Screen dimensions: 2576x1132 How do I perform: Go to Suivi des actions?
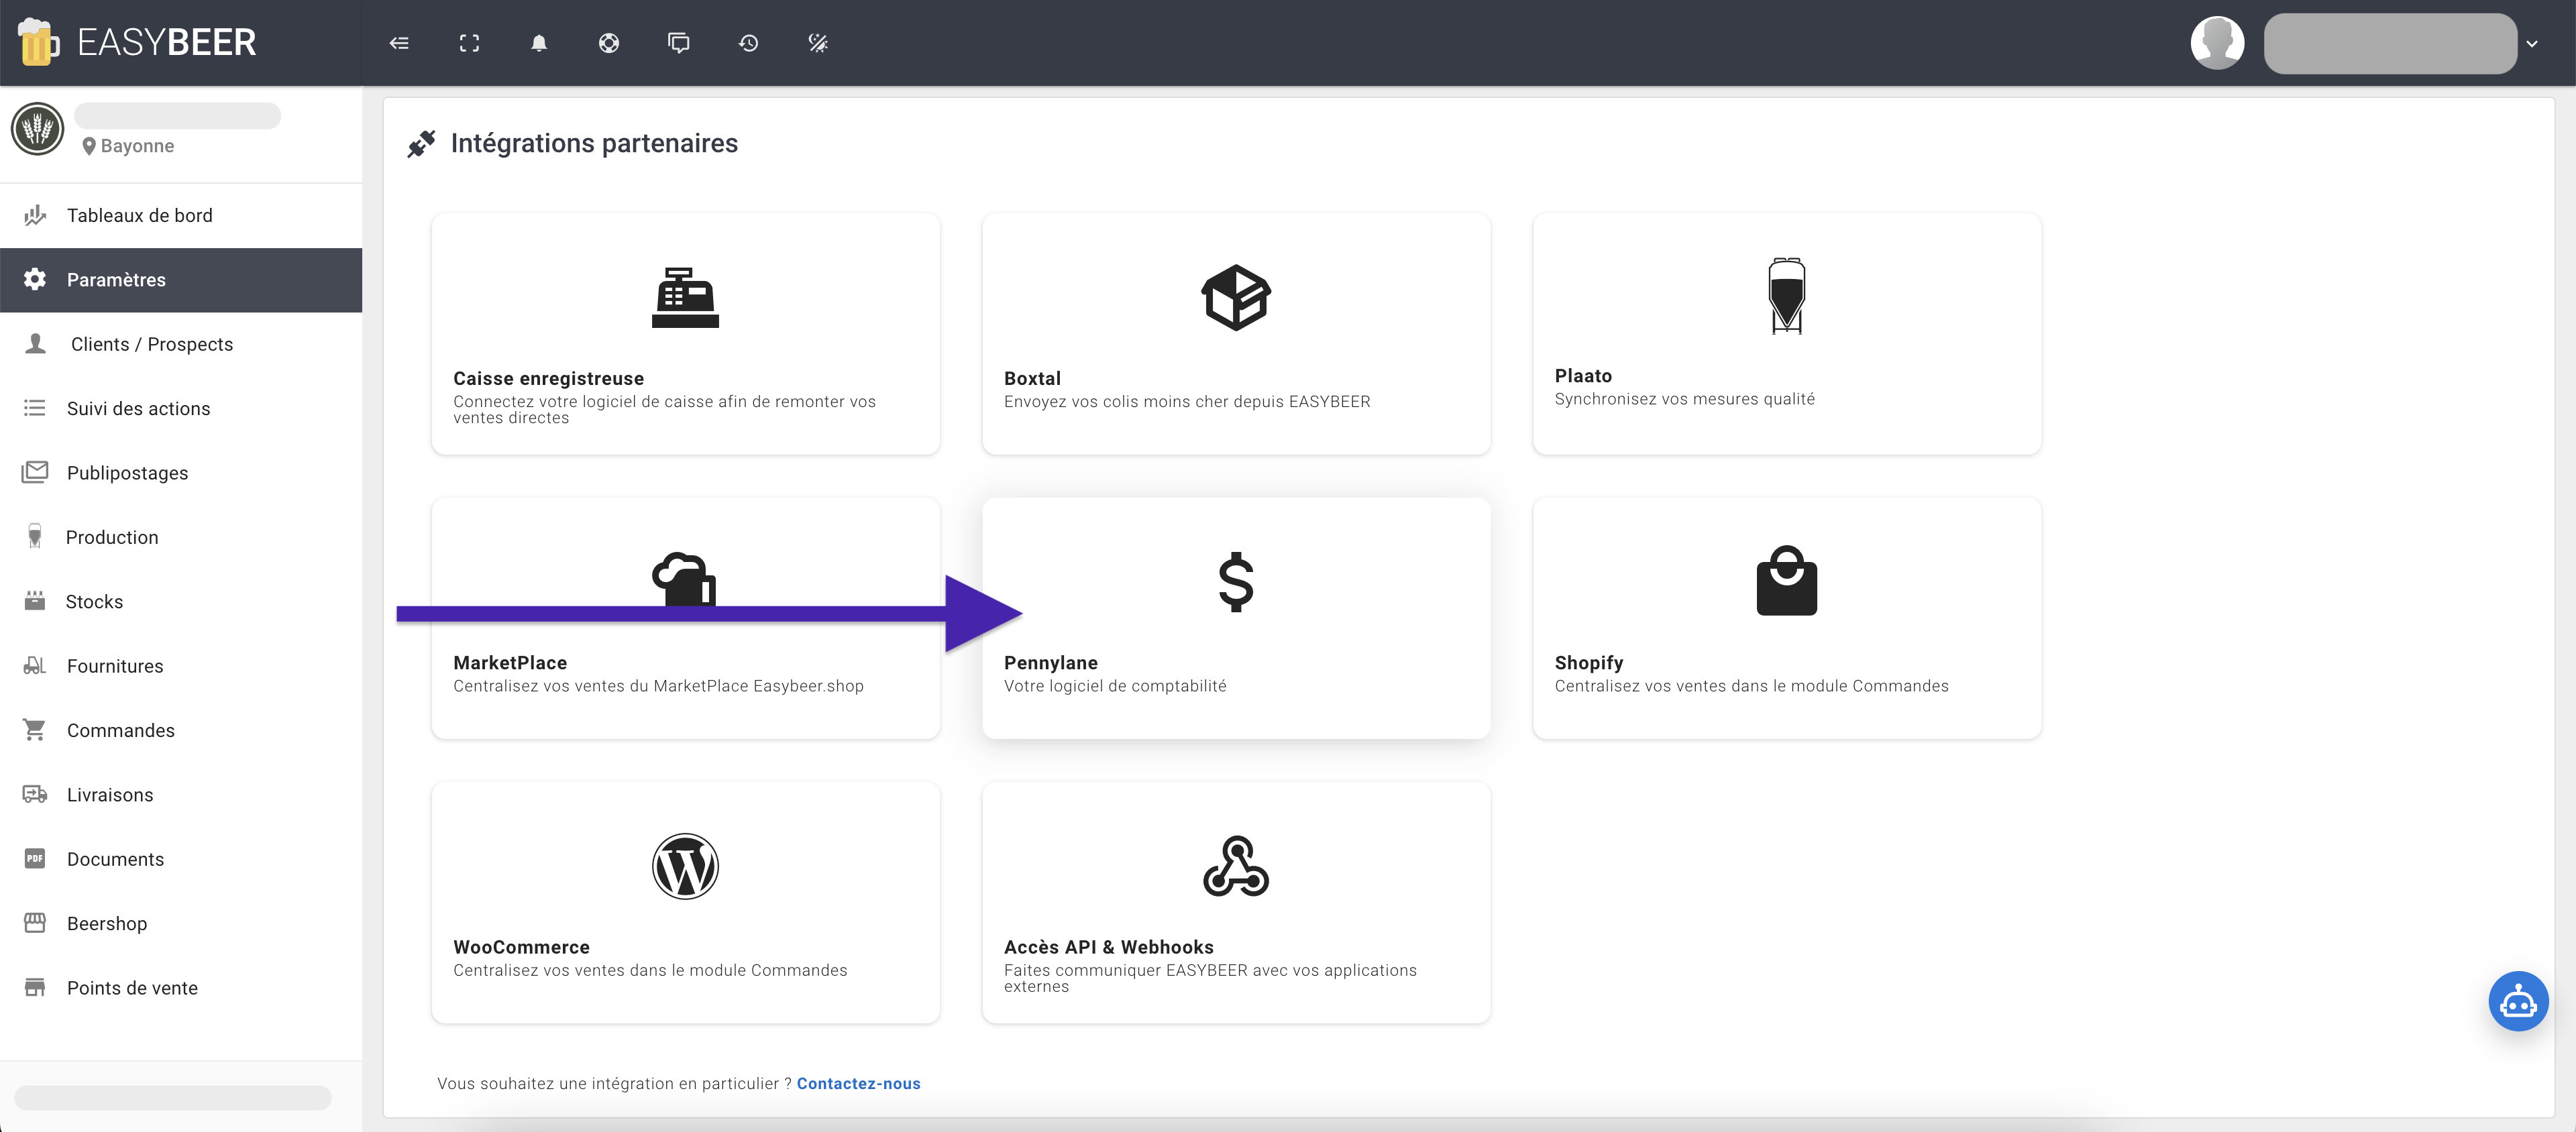(x=181, y=409)
